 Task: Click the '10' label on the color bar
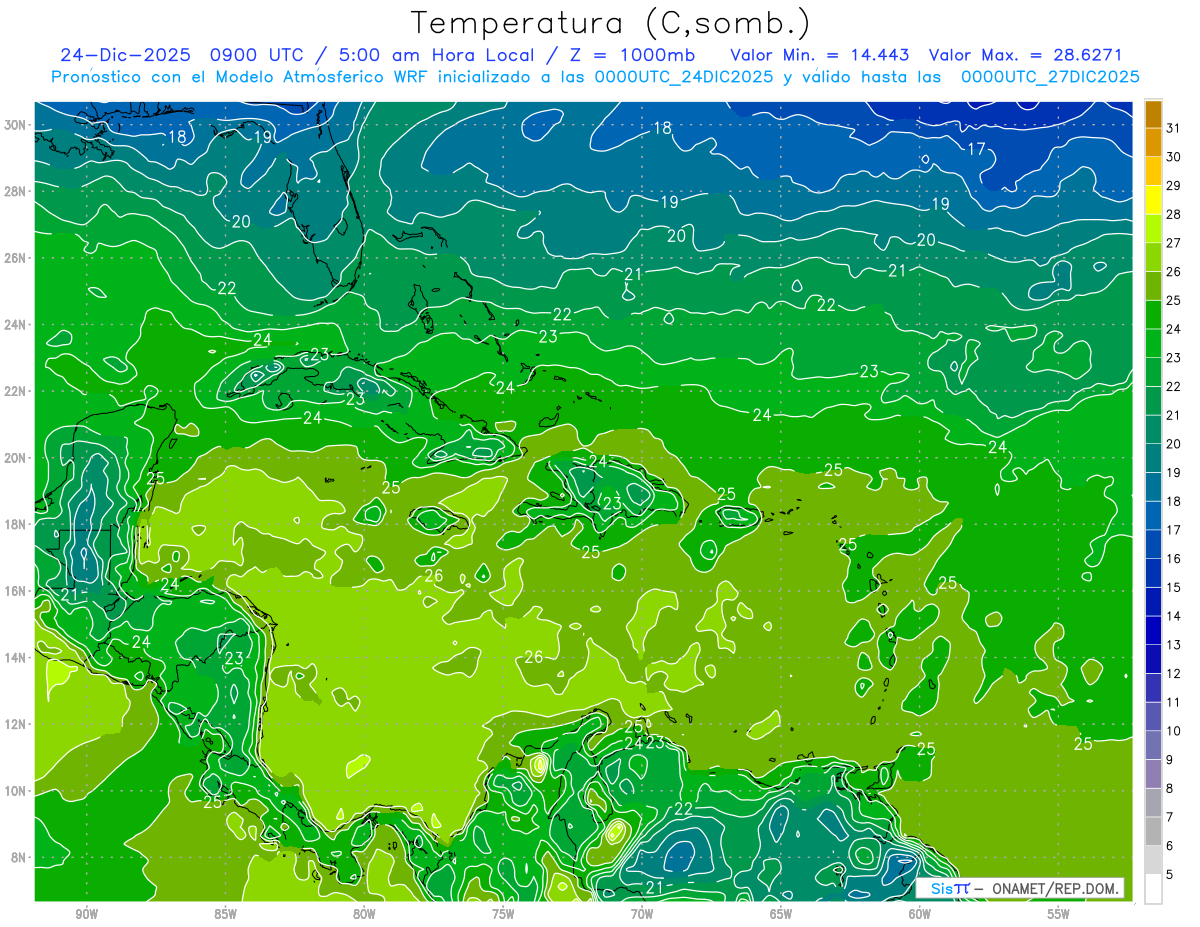(1174, 731)
